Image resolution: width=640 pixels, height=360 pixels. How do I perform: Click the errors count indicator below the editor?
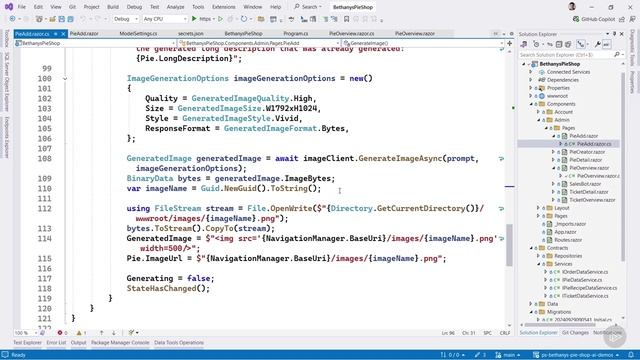[x=62, y=333]
